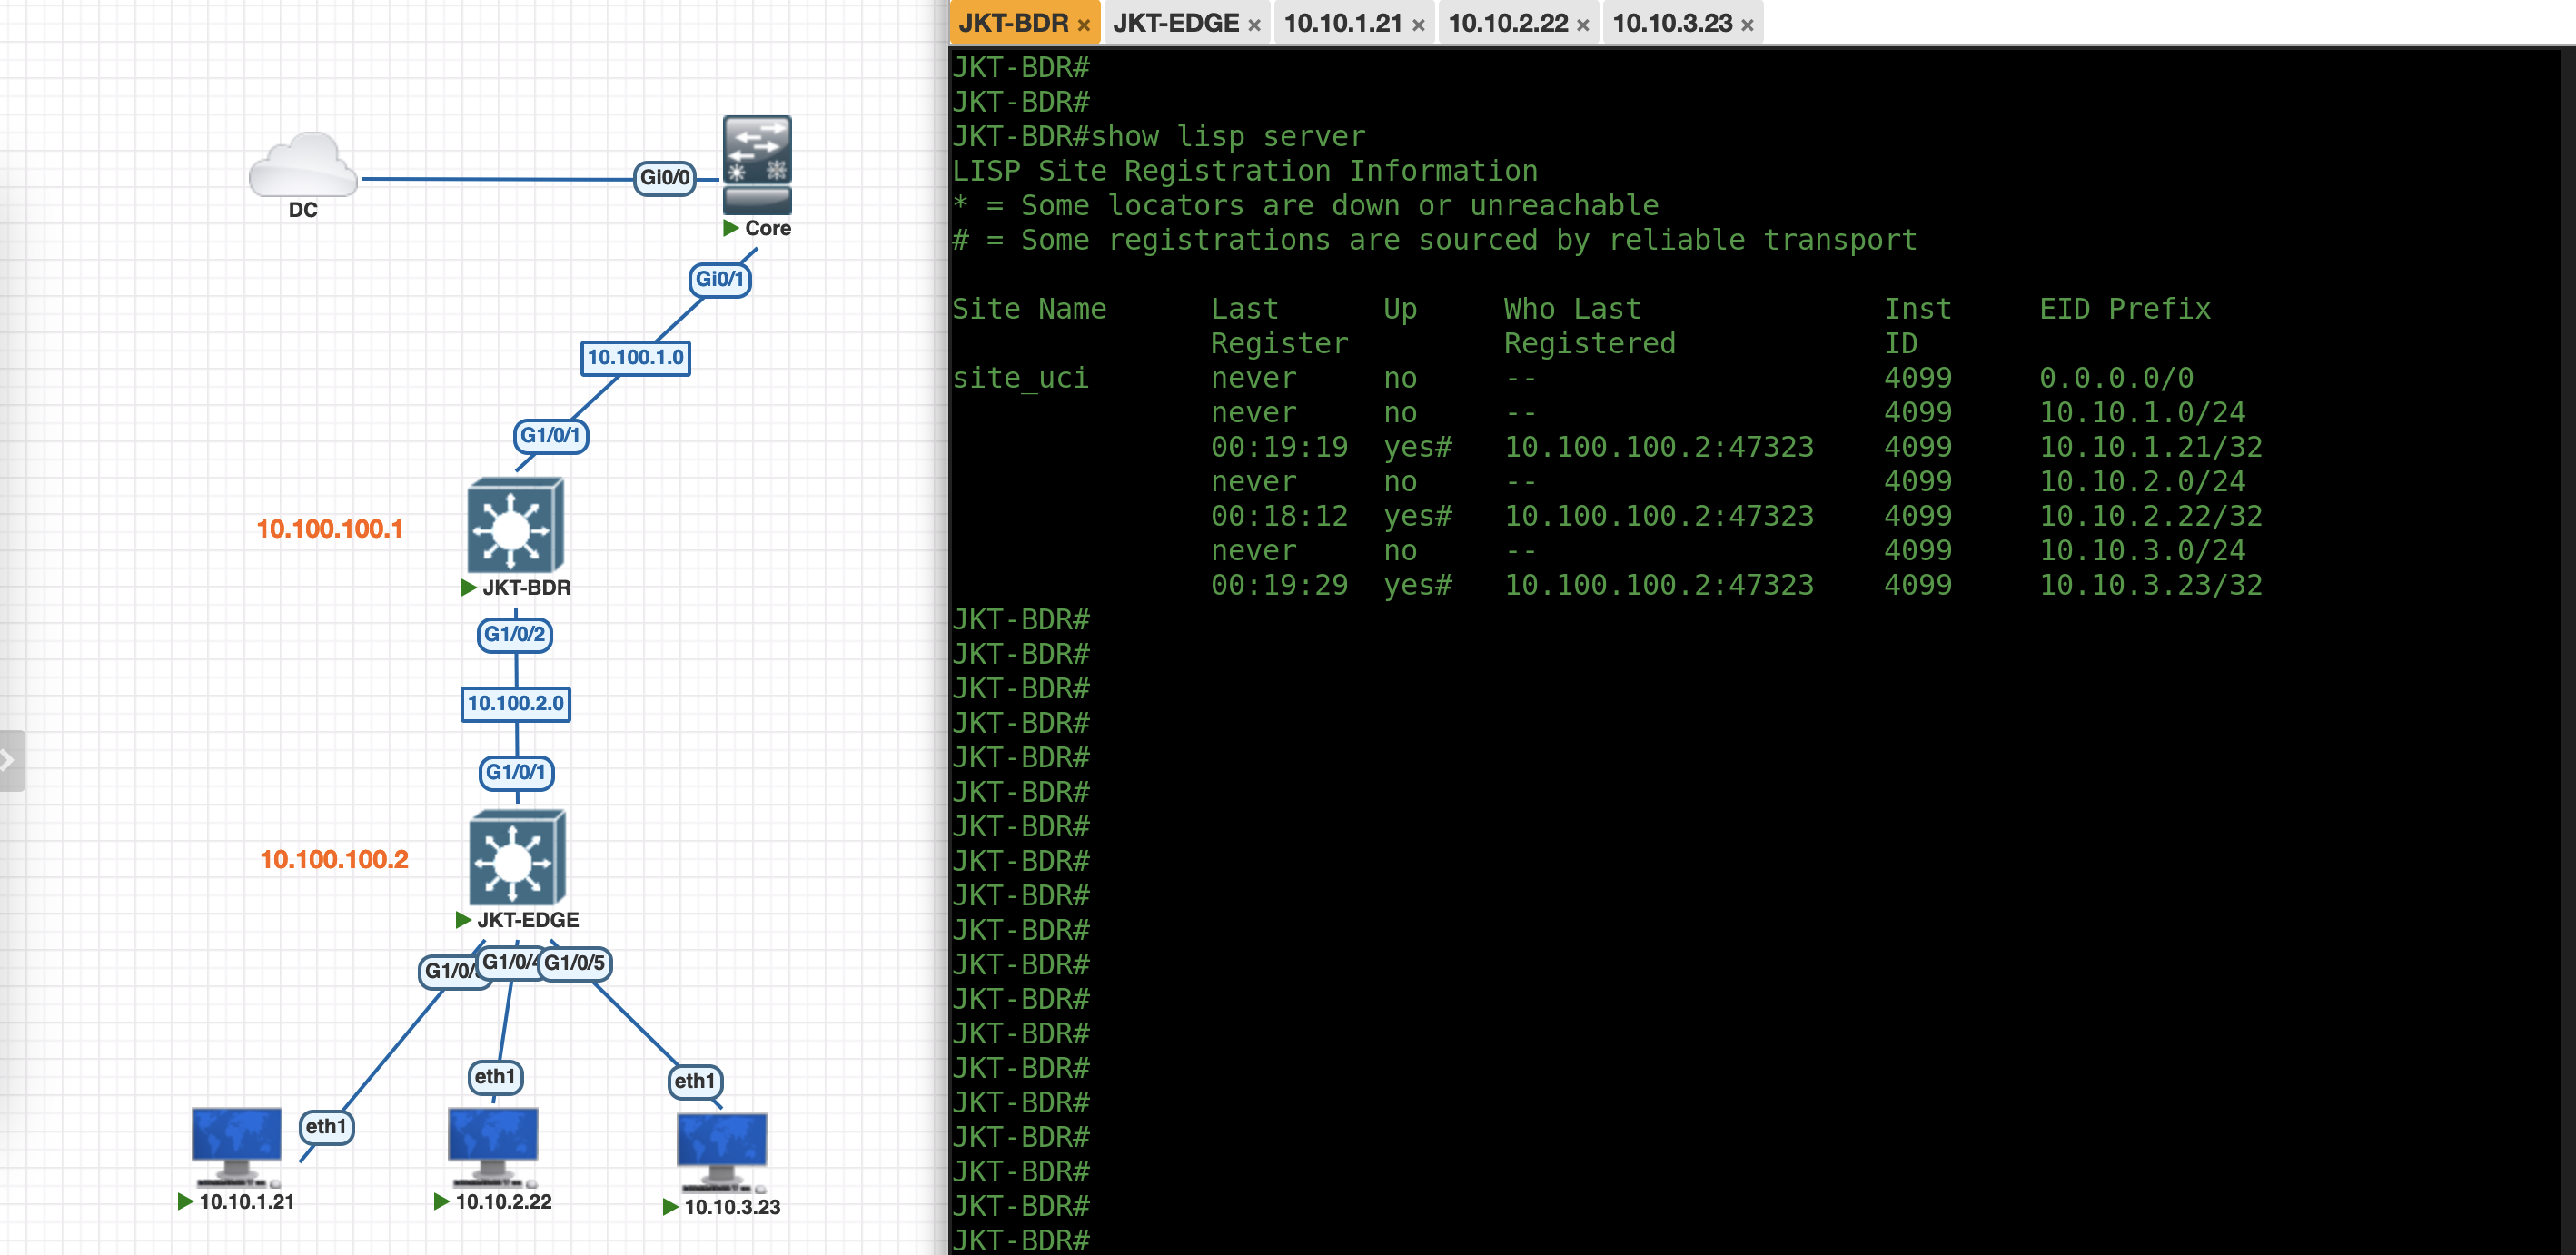The height and width of the screenshot is (1255, 2576).
Task: Click the 10.100.1.0 network label
Action: point(635,357)
